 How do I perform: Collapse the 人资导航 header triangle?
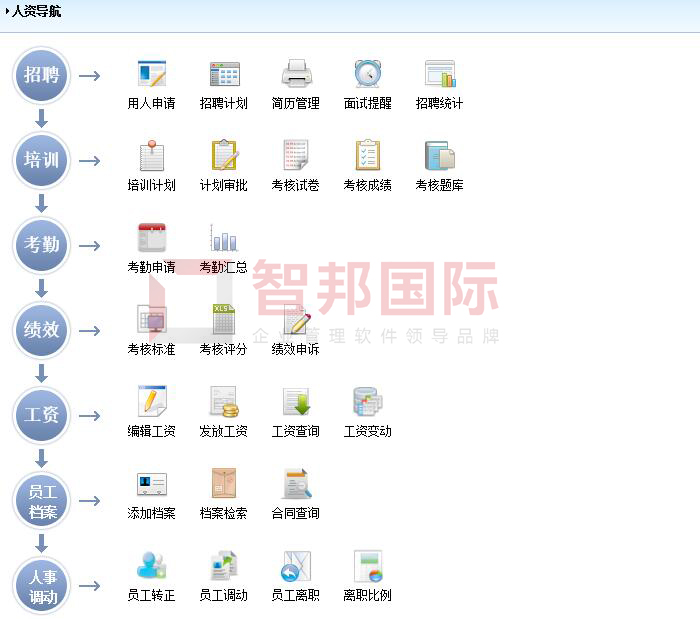7,12
